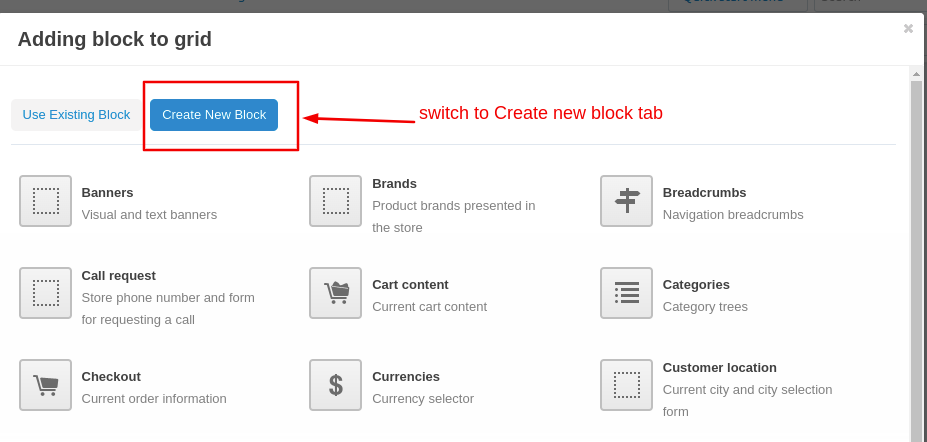
Task: Click the Banners block title
Action: (107, 192)
